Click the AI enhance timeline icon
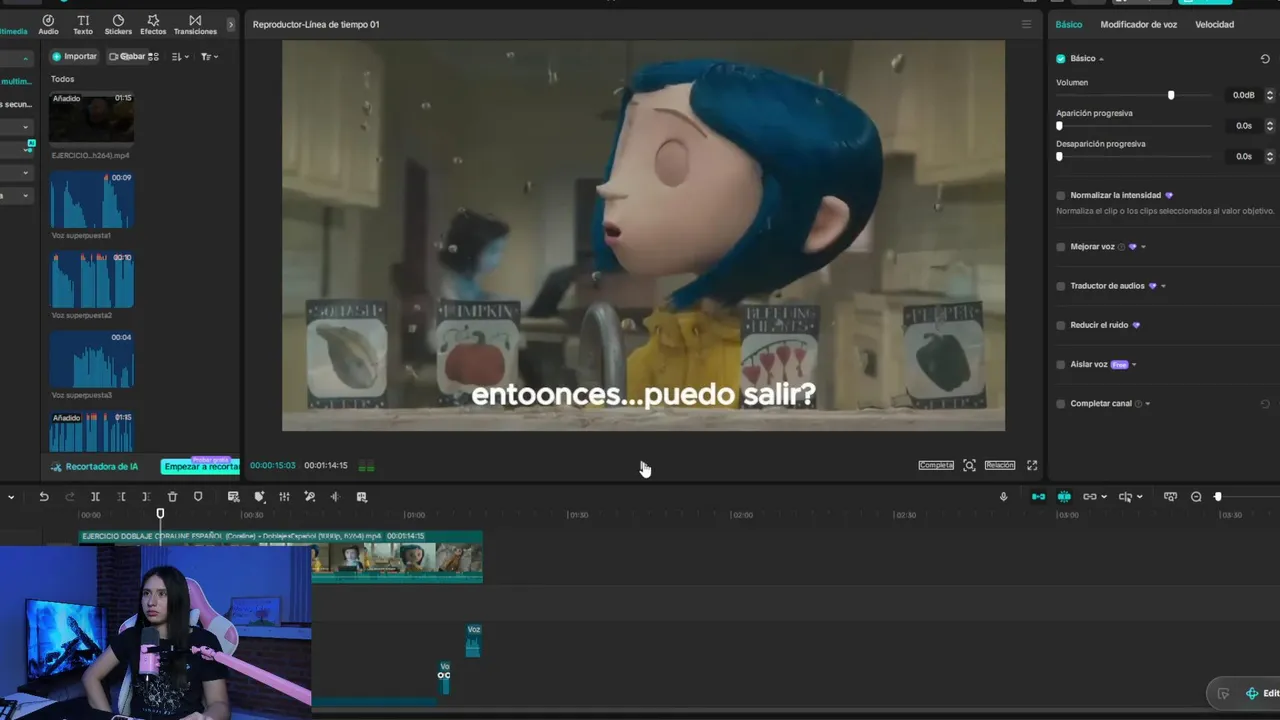This screenshot has height=720, width=1280. pyautogui.click(x=259, y=497)
